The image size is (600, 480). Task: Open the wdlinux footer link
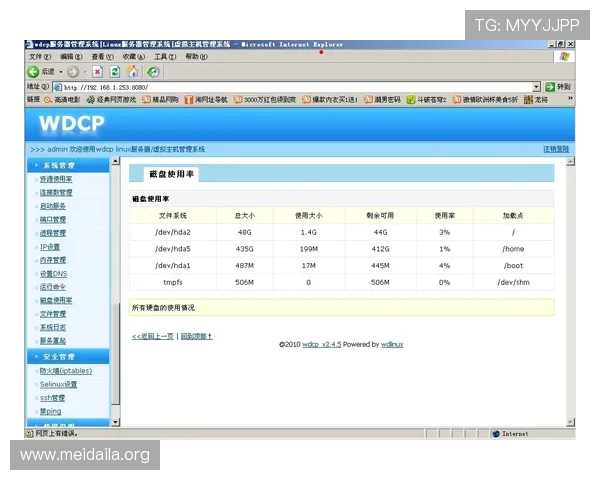pos(392,344)
